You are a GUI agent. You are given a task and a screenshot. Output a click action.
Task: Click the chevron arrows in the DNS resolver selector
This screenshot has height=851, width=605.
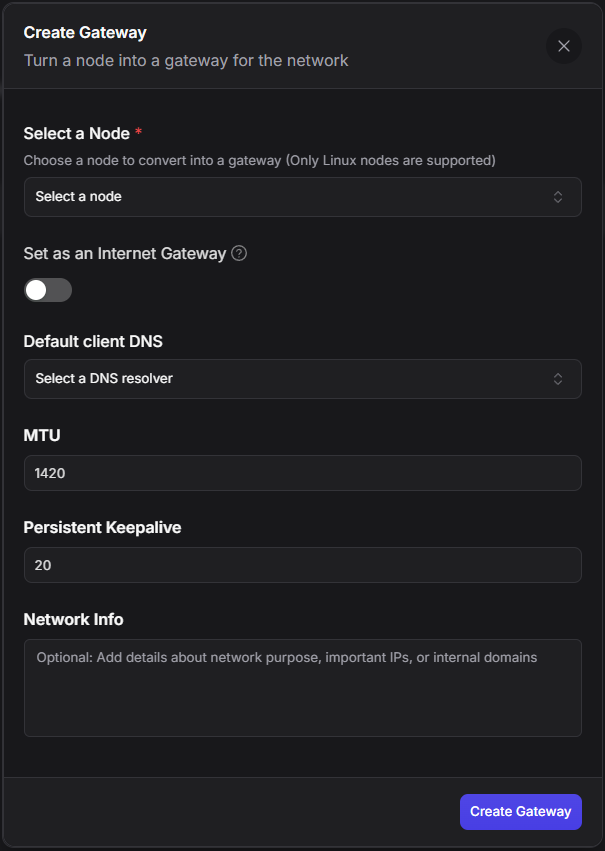(x=558, y=379)
